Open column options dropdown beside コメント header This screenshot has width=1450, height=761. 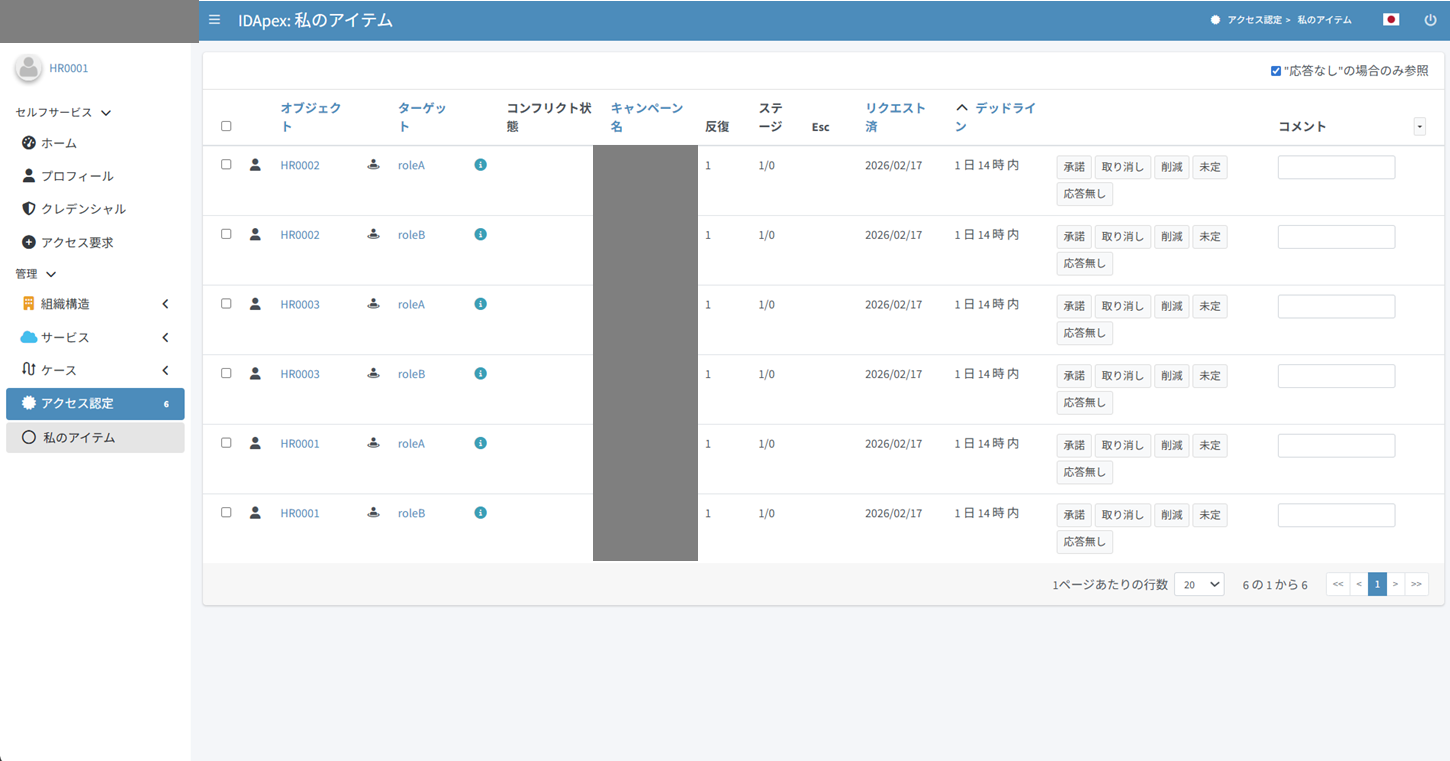pyautogui.click(x=1419, y=126)
